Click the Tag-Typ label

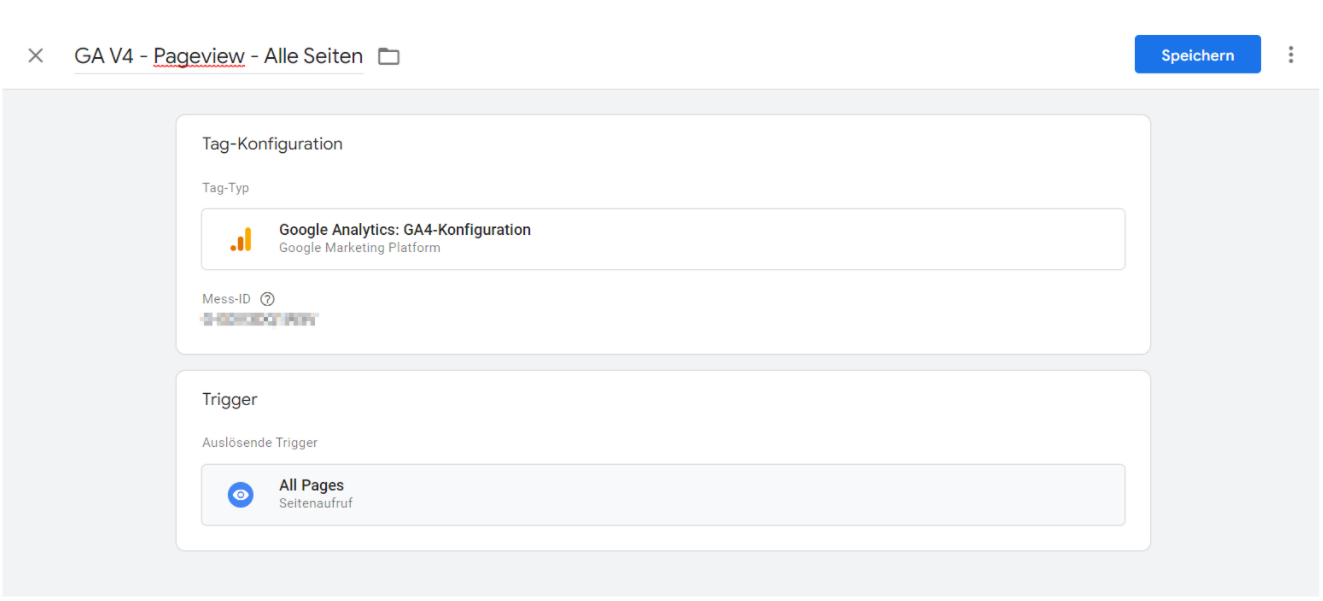coord(226,188)
